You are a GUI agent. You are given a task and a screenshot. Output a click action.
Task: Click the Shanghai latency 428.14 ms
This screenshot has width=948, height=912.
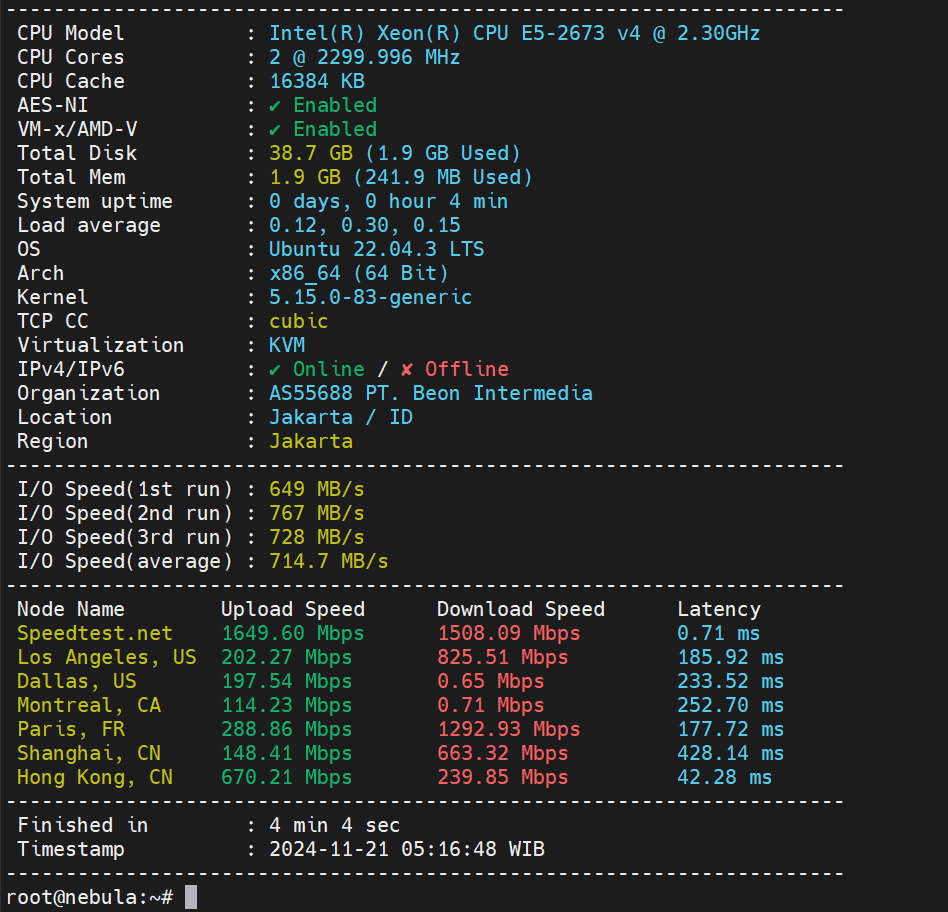731,754
